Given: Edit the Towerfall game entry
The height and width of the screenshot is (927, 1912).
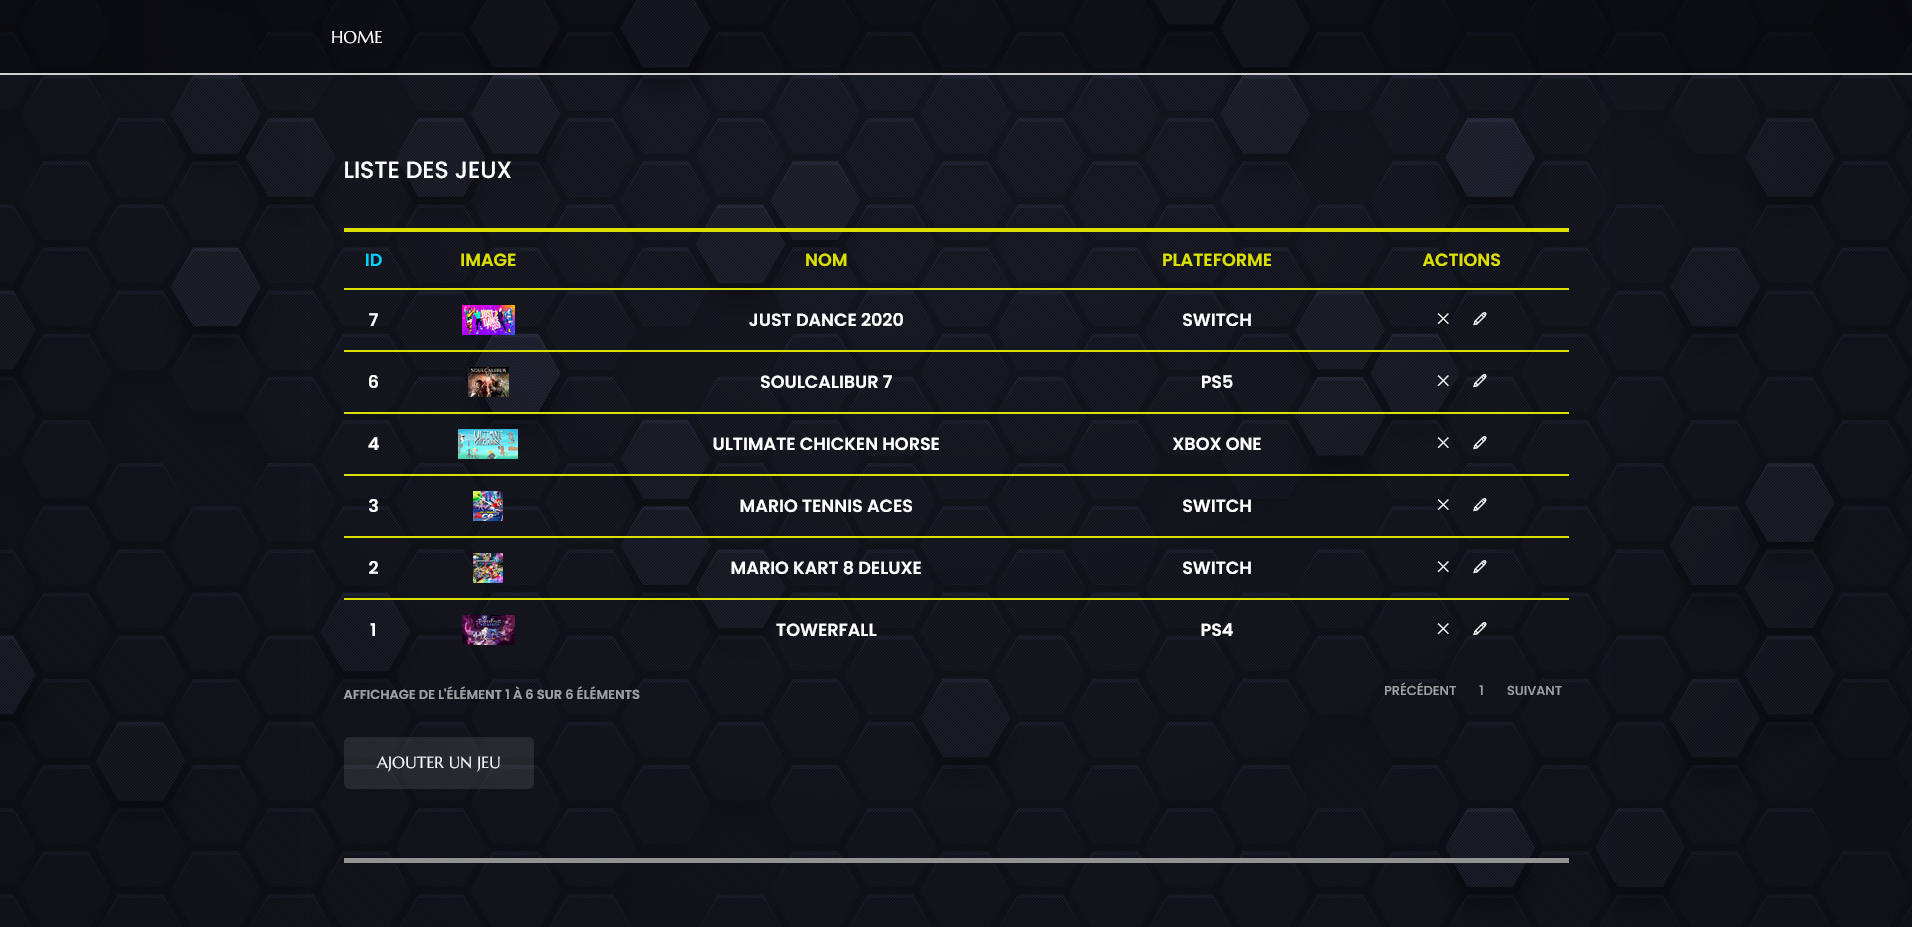Looking at the screenshot, I should tap(1479, 629).
